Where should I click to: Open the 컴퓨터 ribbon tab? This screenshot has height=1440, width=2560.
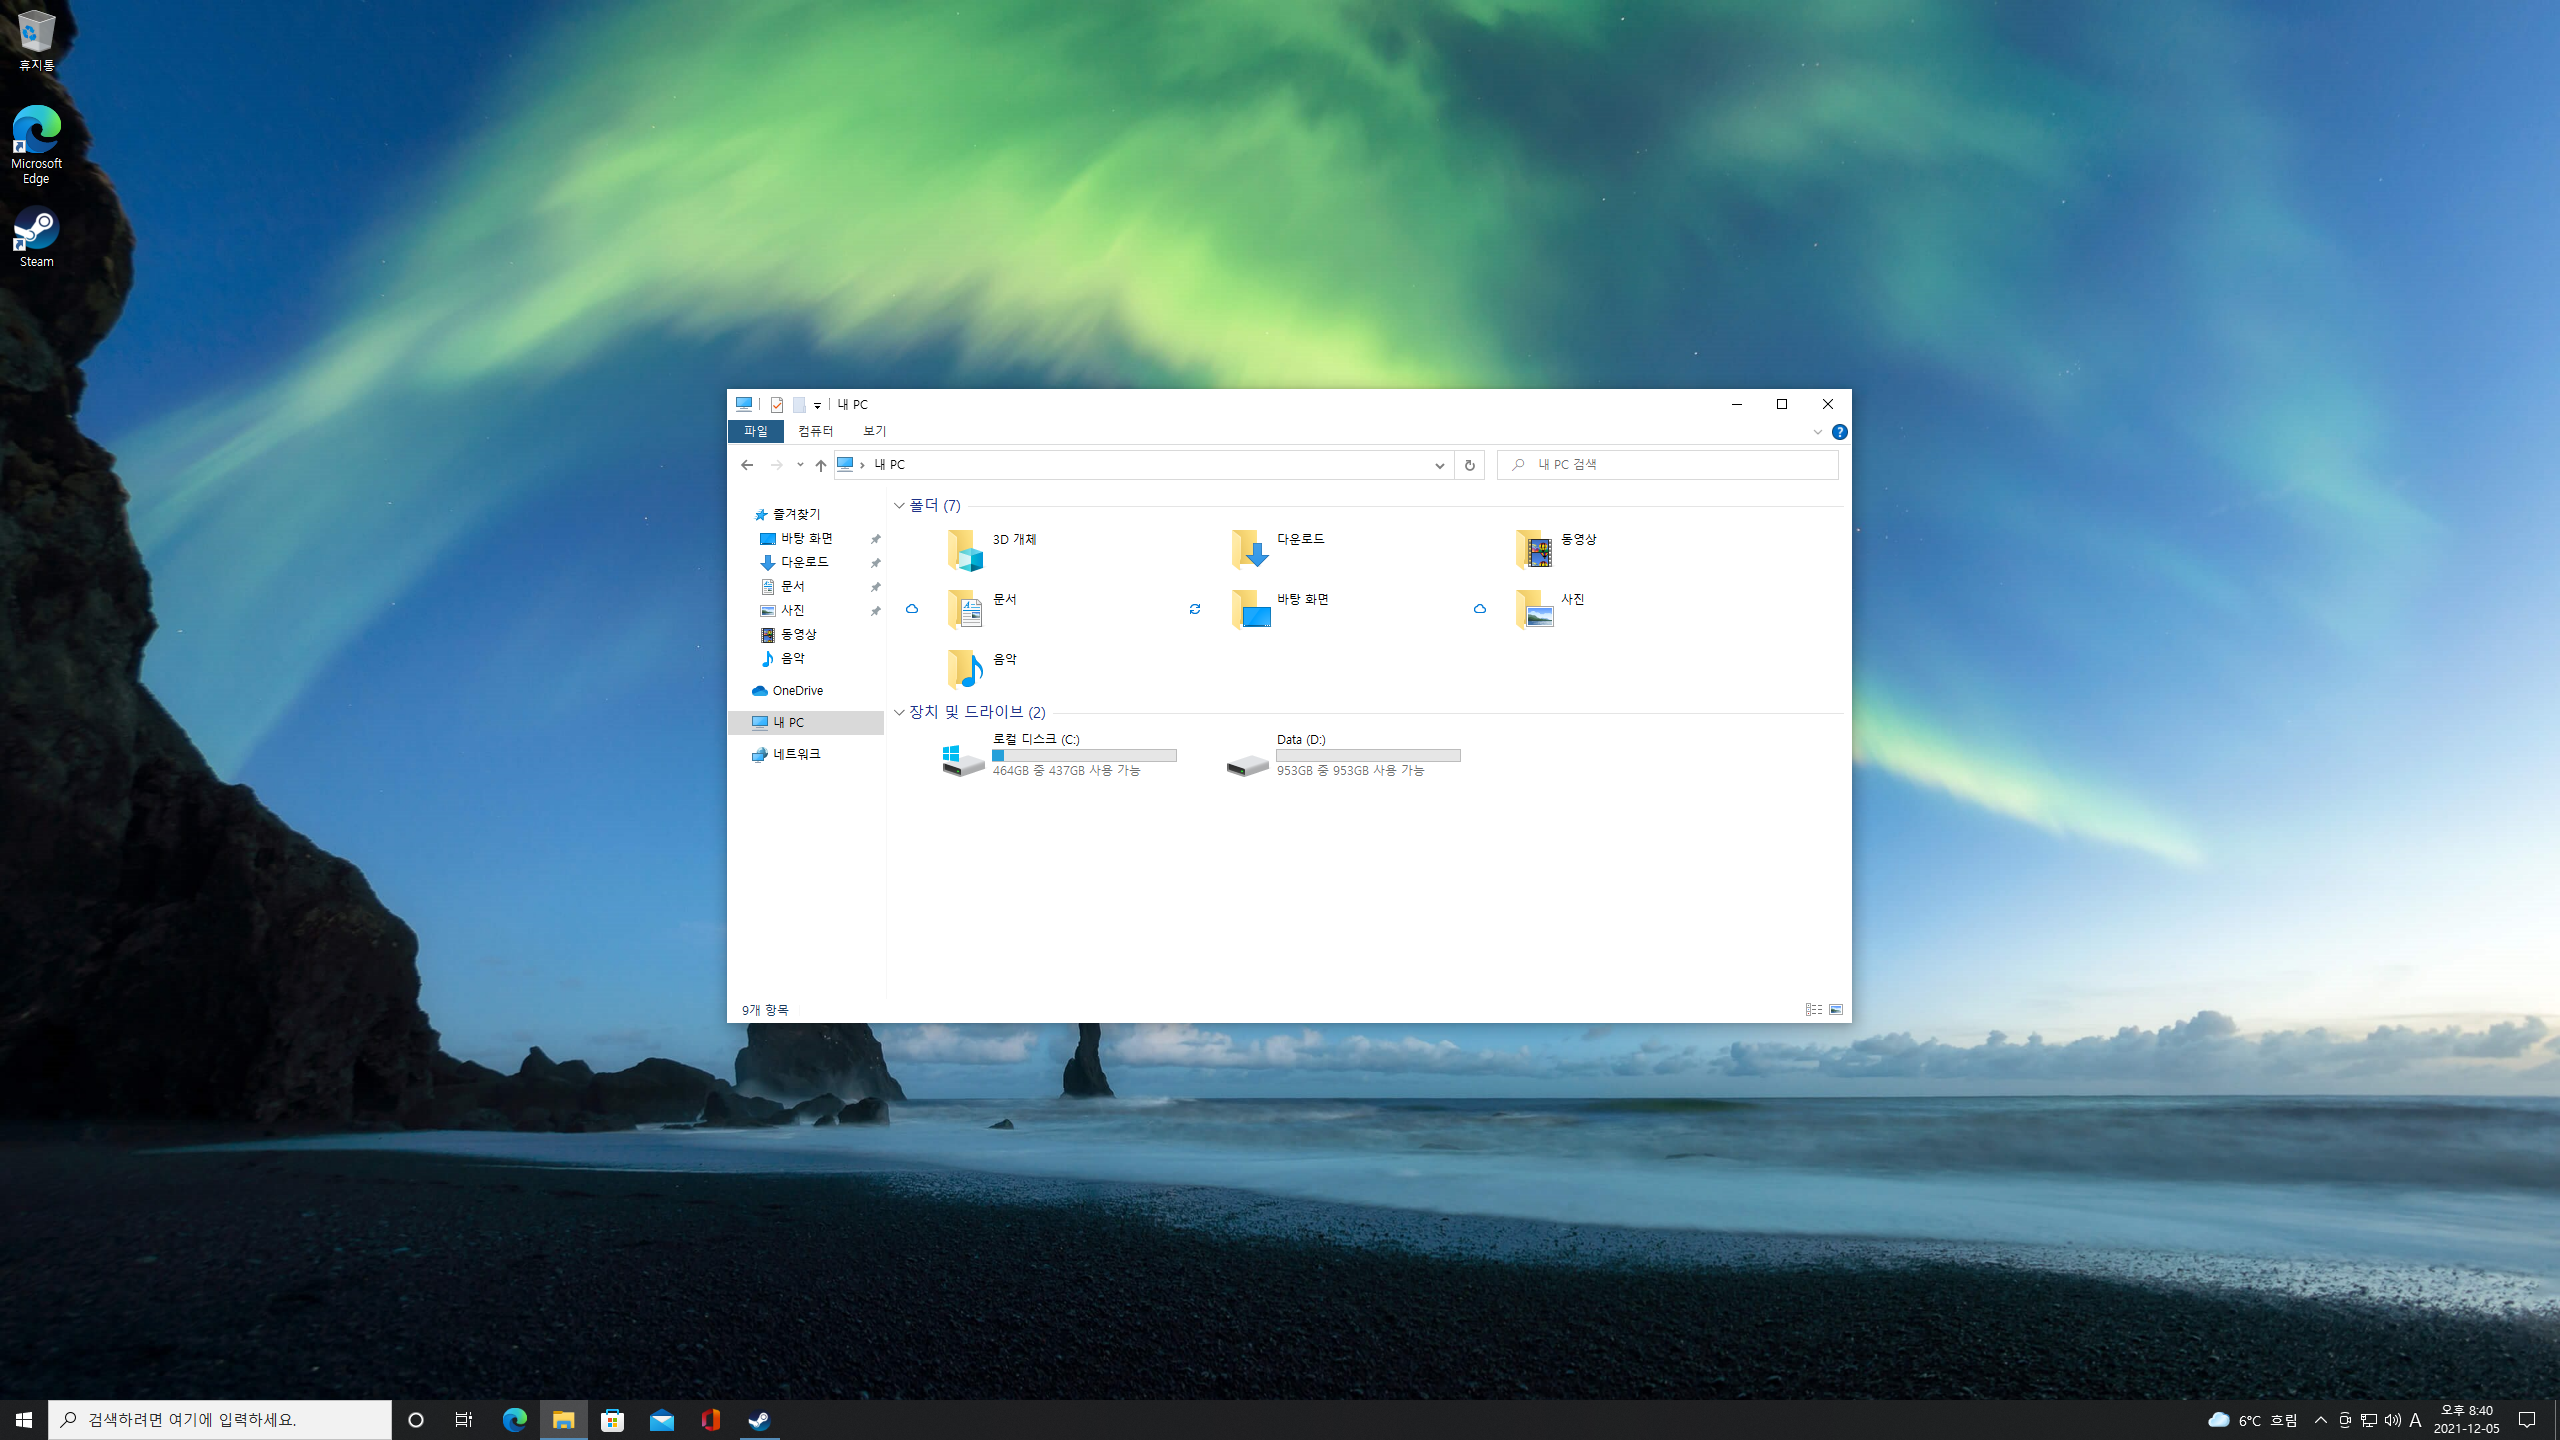(x=815, y=431)
